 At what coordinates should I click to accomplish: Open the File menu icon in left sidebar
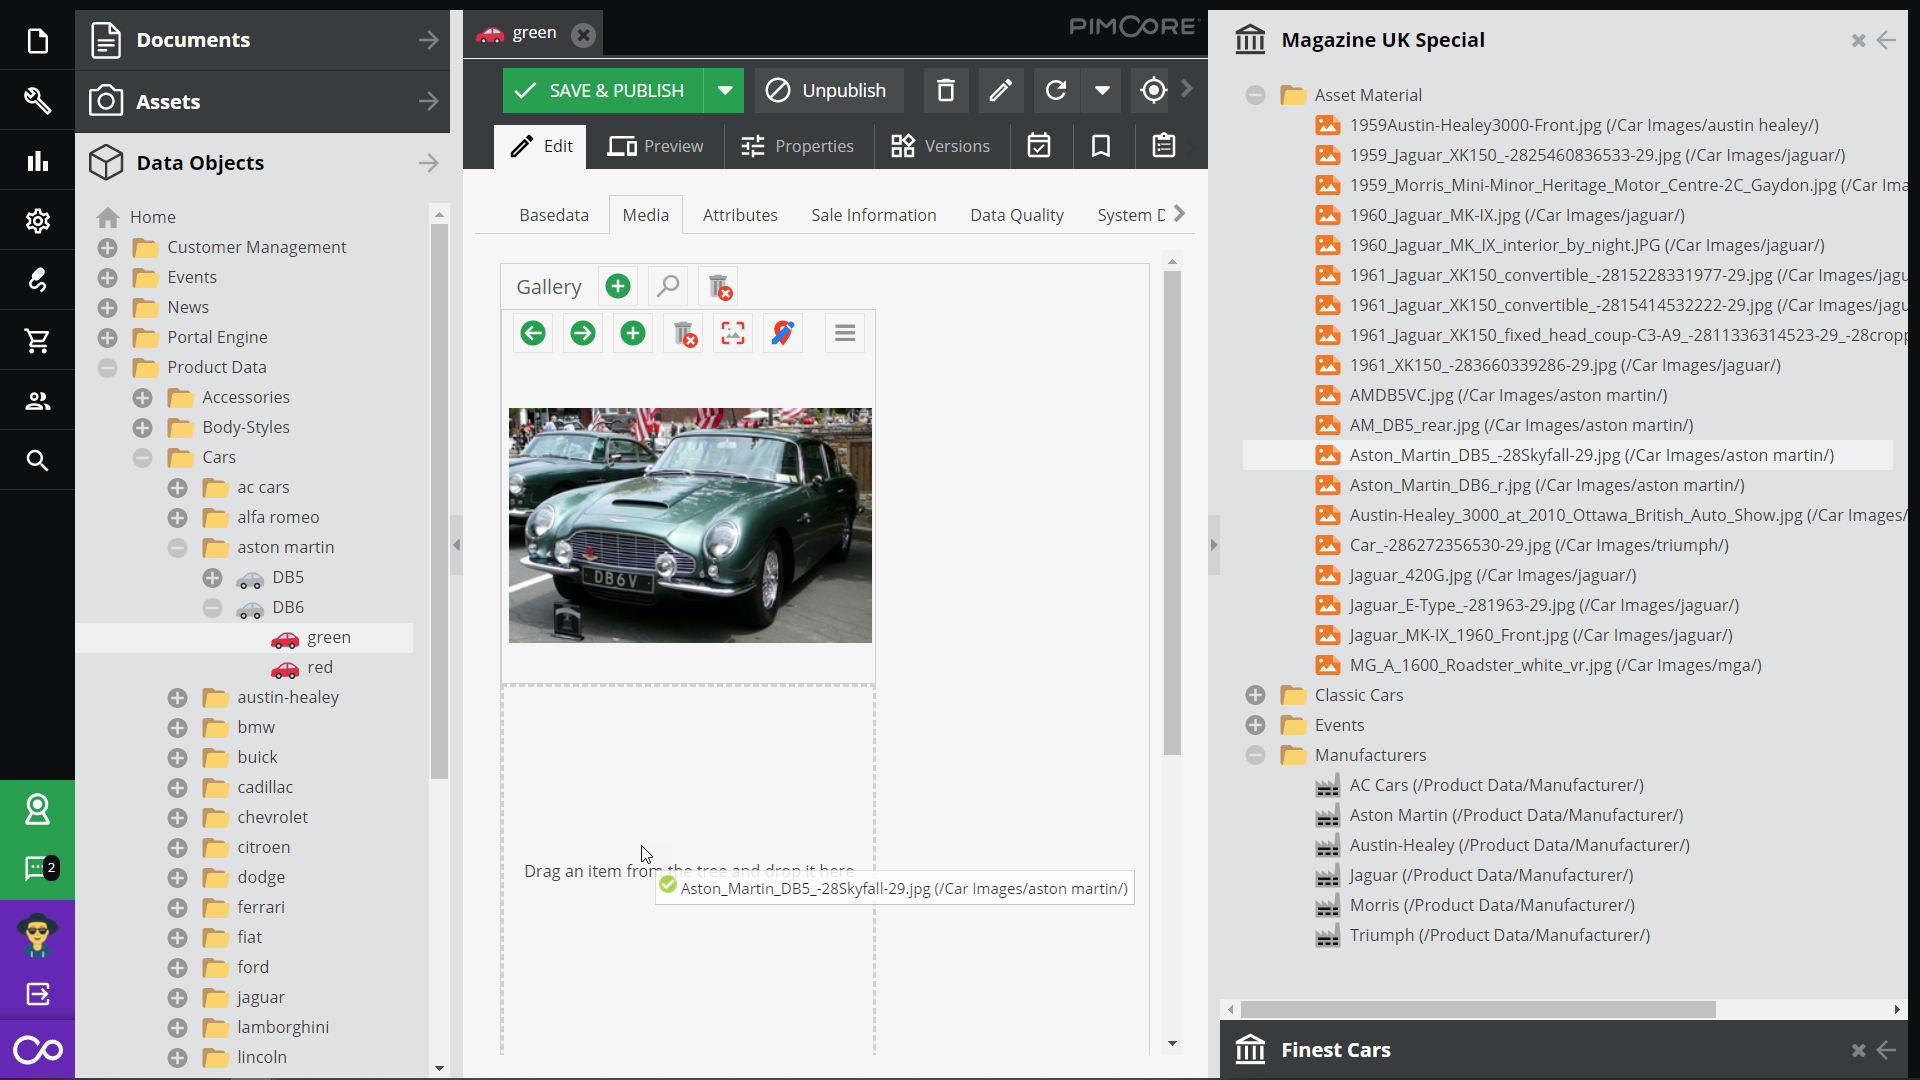pyautogui.click(x=37, y=41)
